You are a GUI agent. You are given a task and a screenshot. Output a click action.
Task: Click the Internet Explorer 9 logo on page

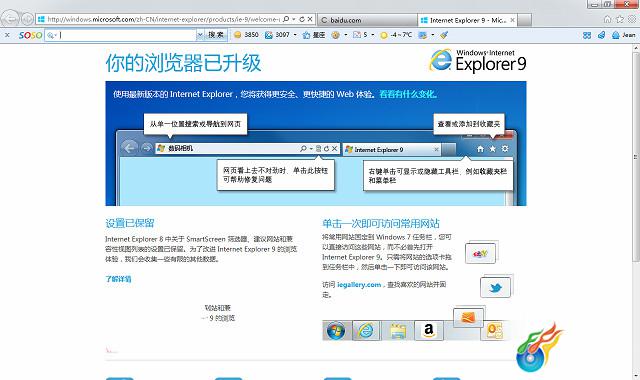point(478,61)
